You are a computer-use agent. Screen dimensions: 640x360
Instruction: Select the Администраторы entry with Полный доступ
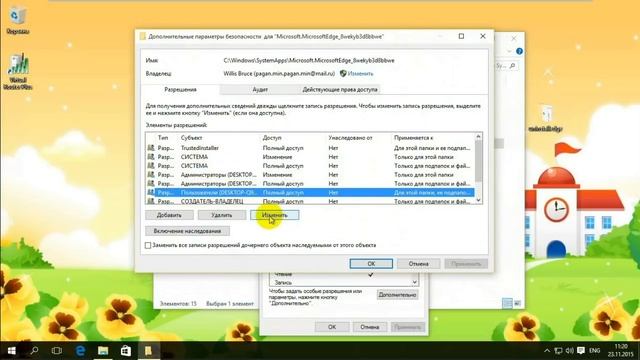point(310,184)
